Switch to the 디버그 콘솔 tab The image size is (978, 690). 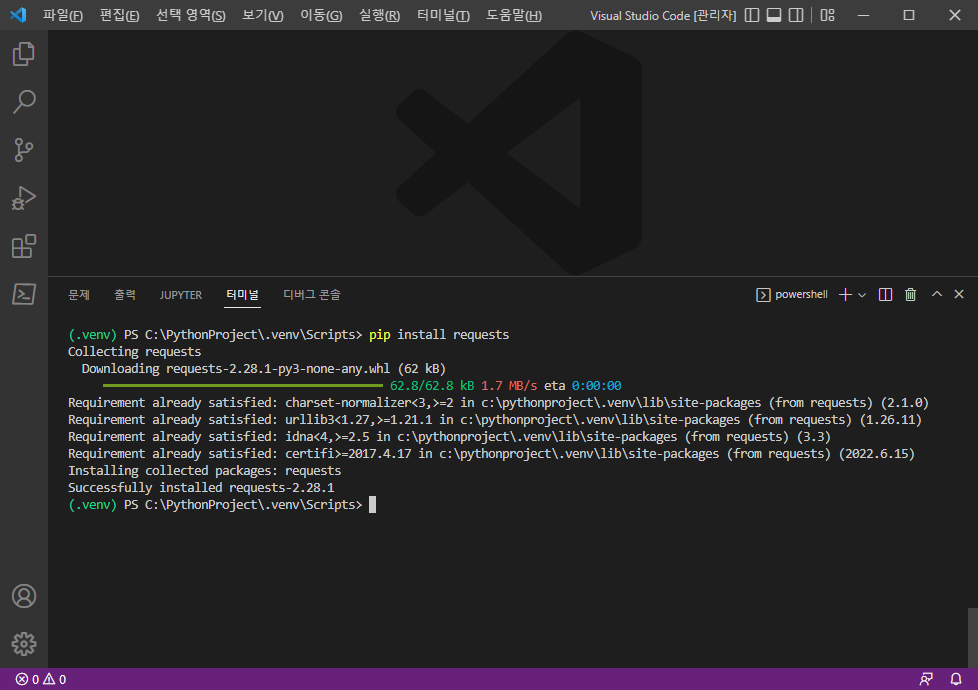coord(312,294)
